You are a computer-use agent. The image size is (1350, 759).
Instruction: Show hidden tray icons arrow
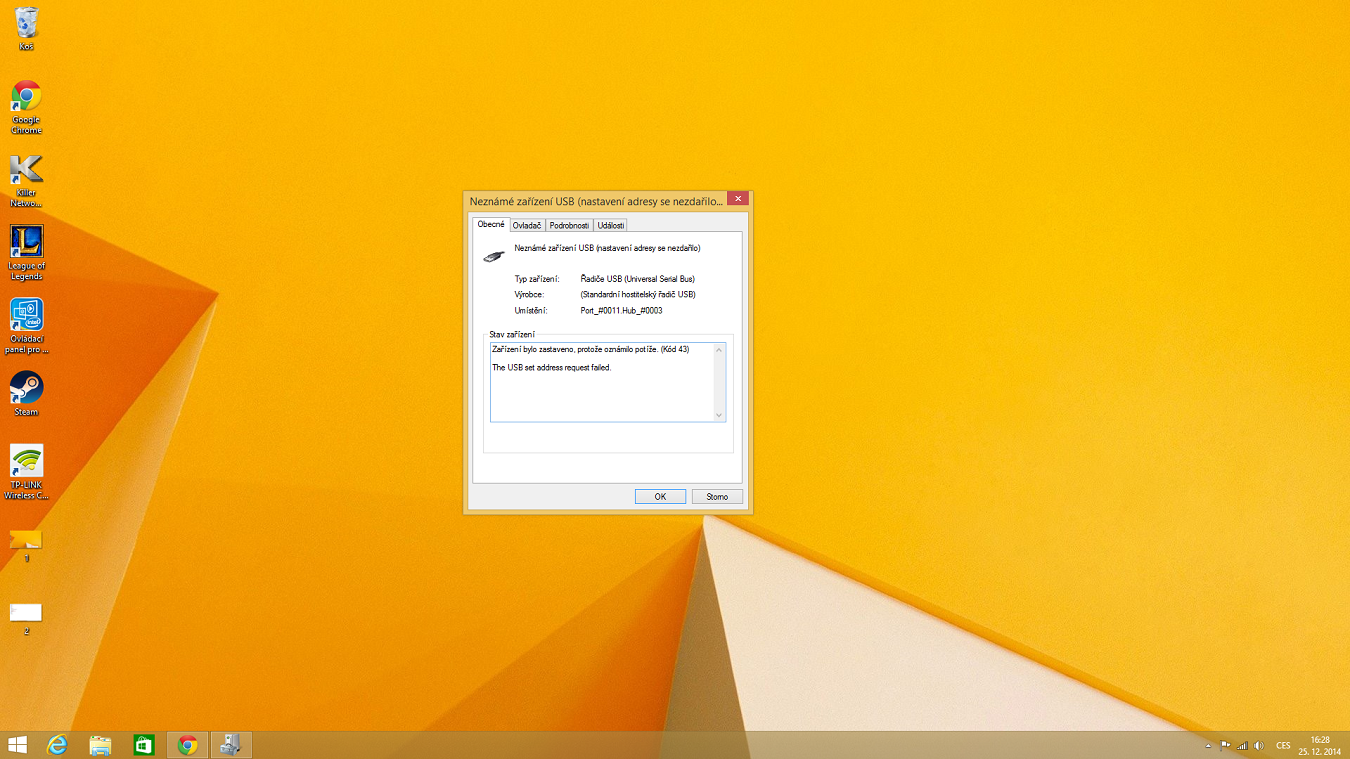(x=1208, y=746)
